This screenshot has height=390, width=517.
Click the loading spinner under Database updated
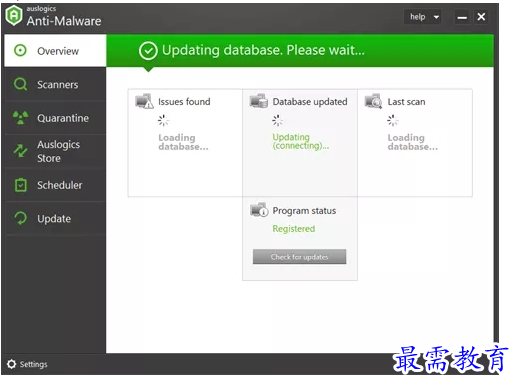(x=277, y=120)
